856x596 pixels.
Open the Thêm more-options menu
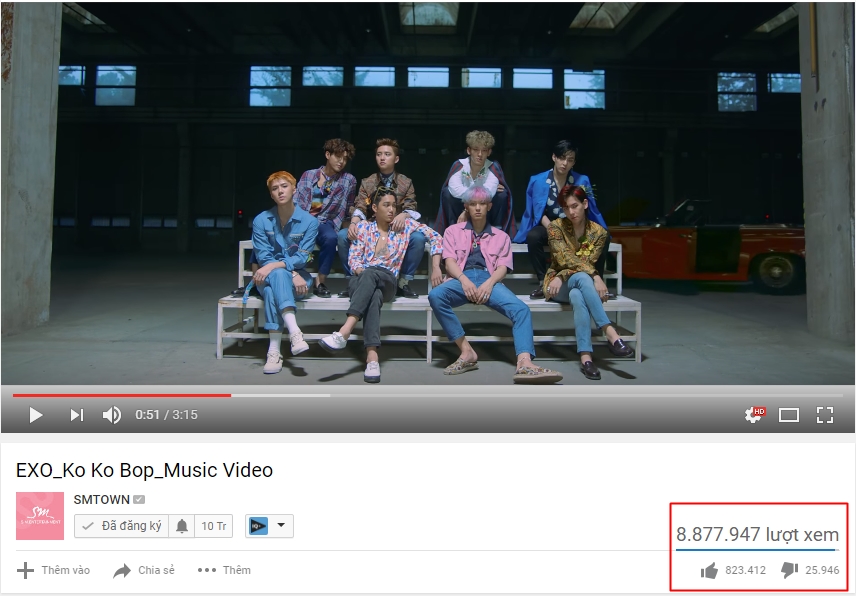click(x=224, y=570)
